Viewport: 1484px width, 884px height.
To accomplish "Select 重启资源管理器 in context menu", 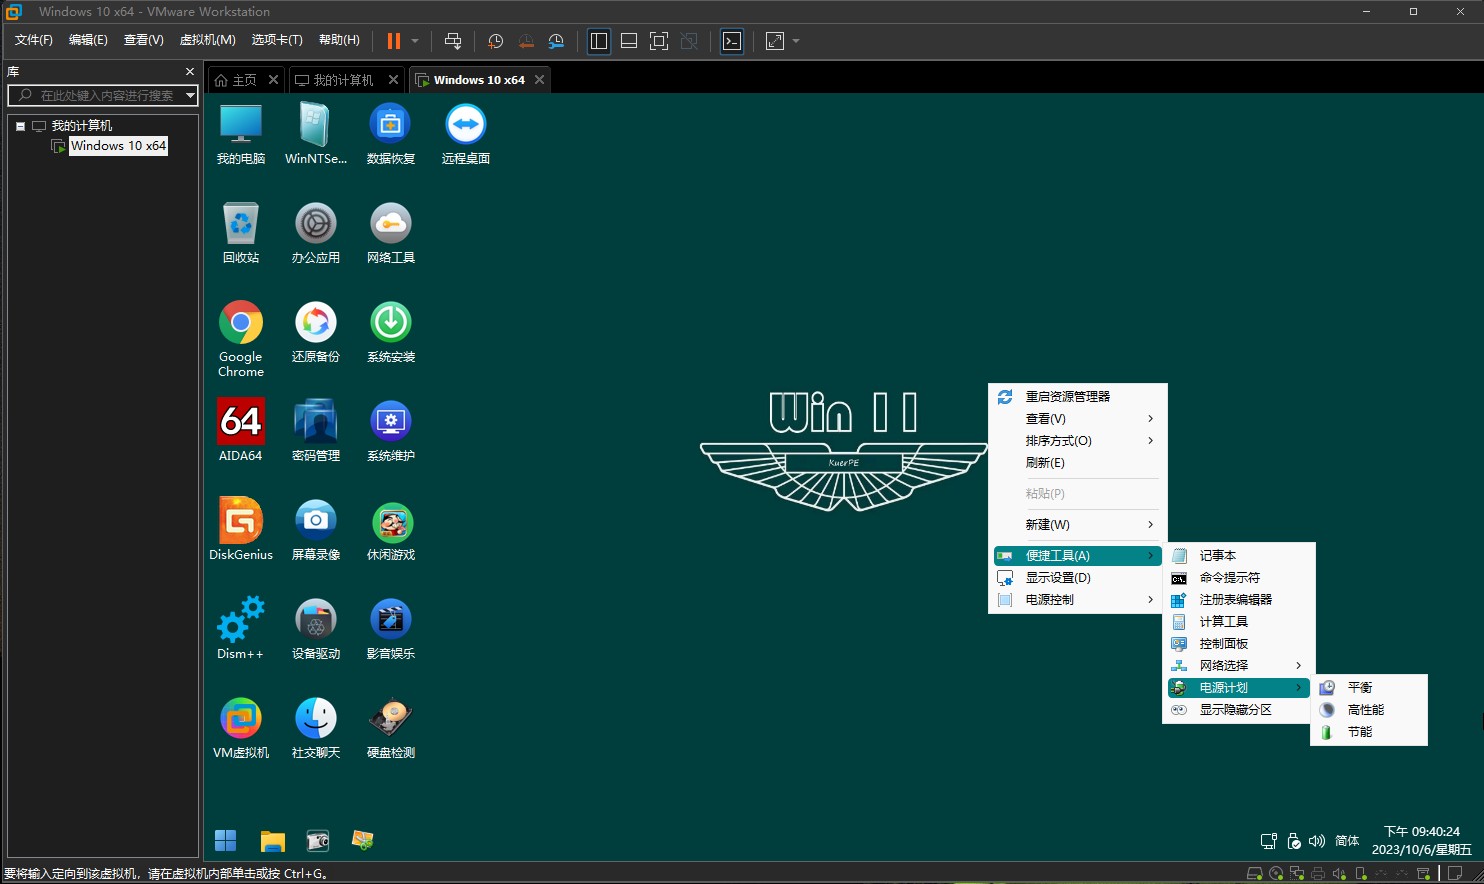I will click(x=1077, y=397).
